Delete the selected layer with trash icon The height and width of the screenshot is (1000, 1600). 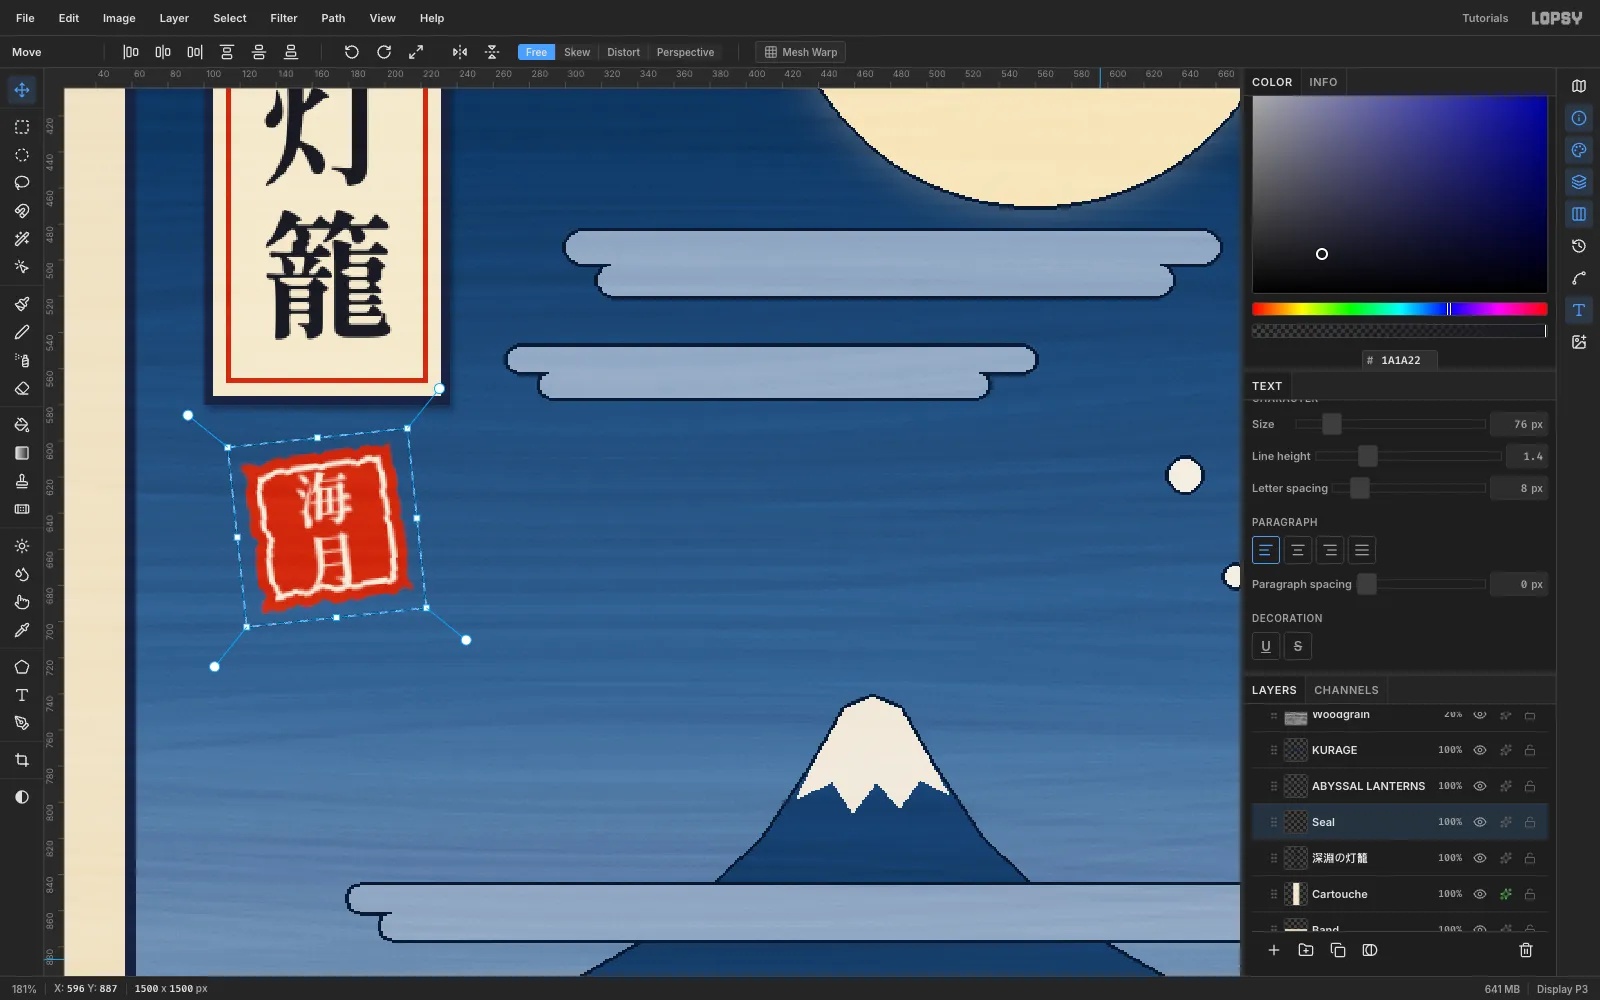(1526, 950)
